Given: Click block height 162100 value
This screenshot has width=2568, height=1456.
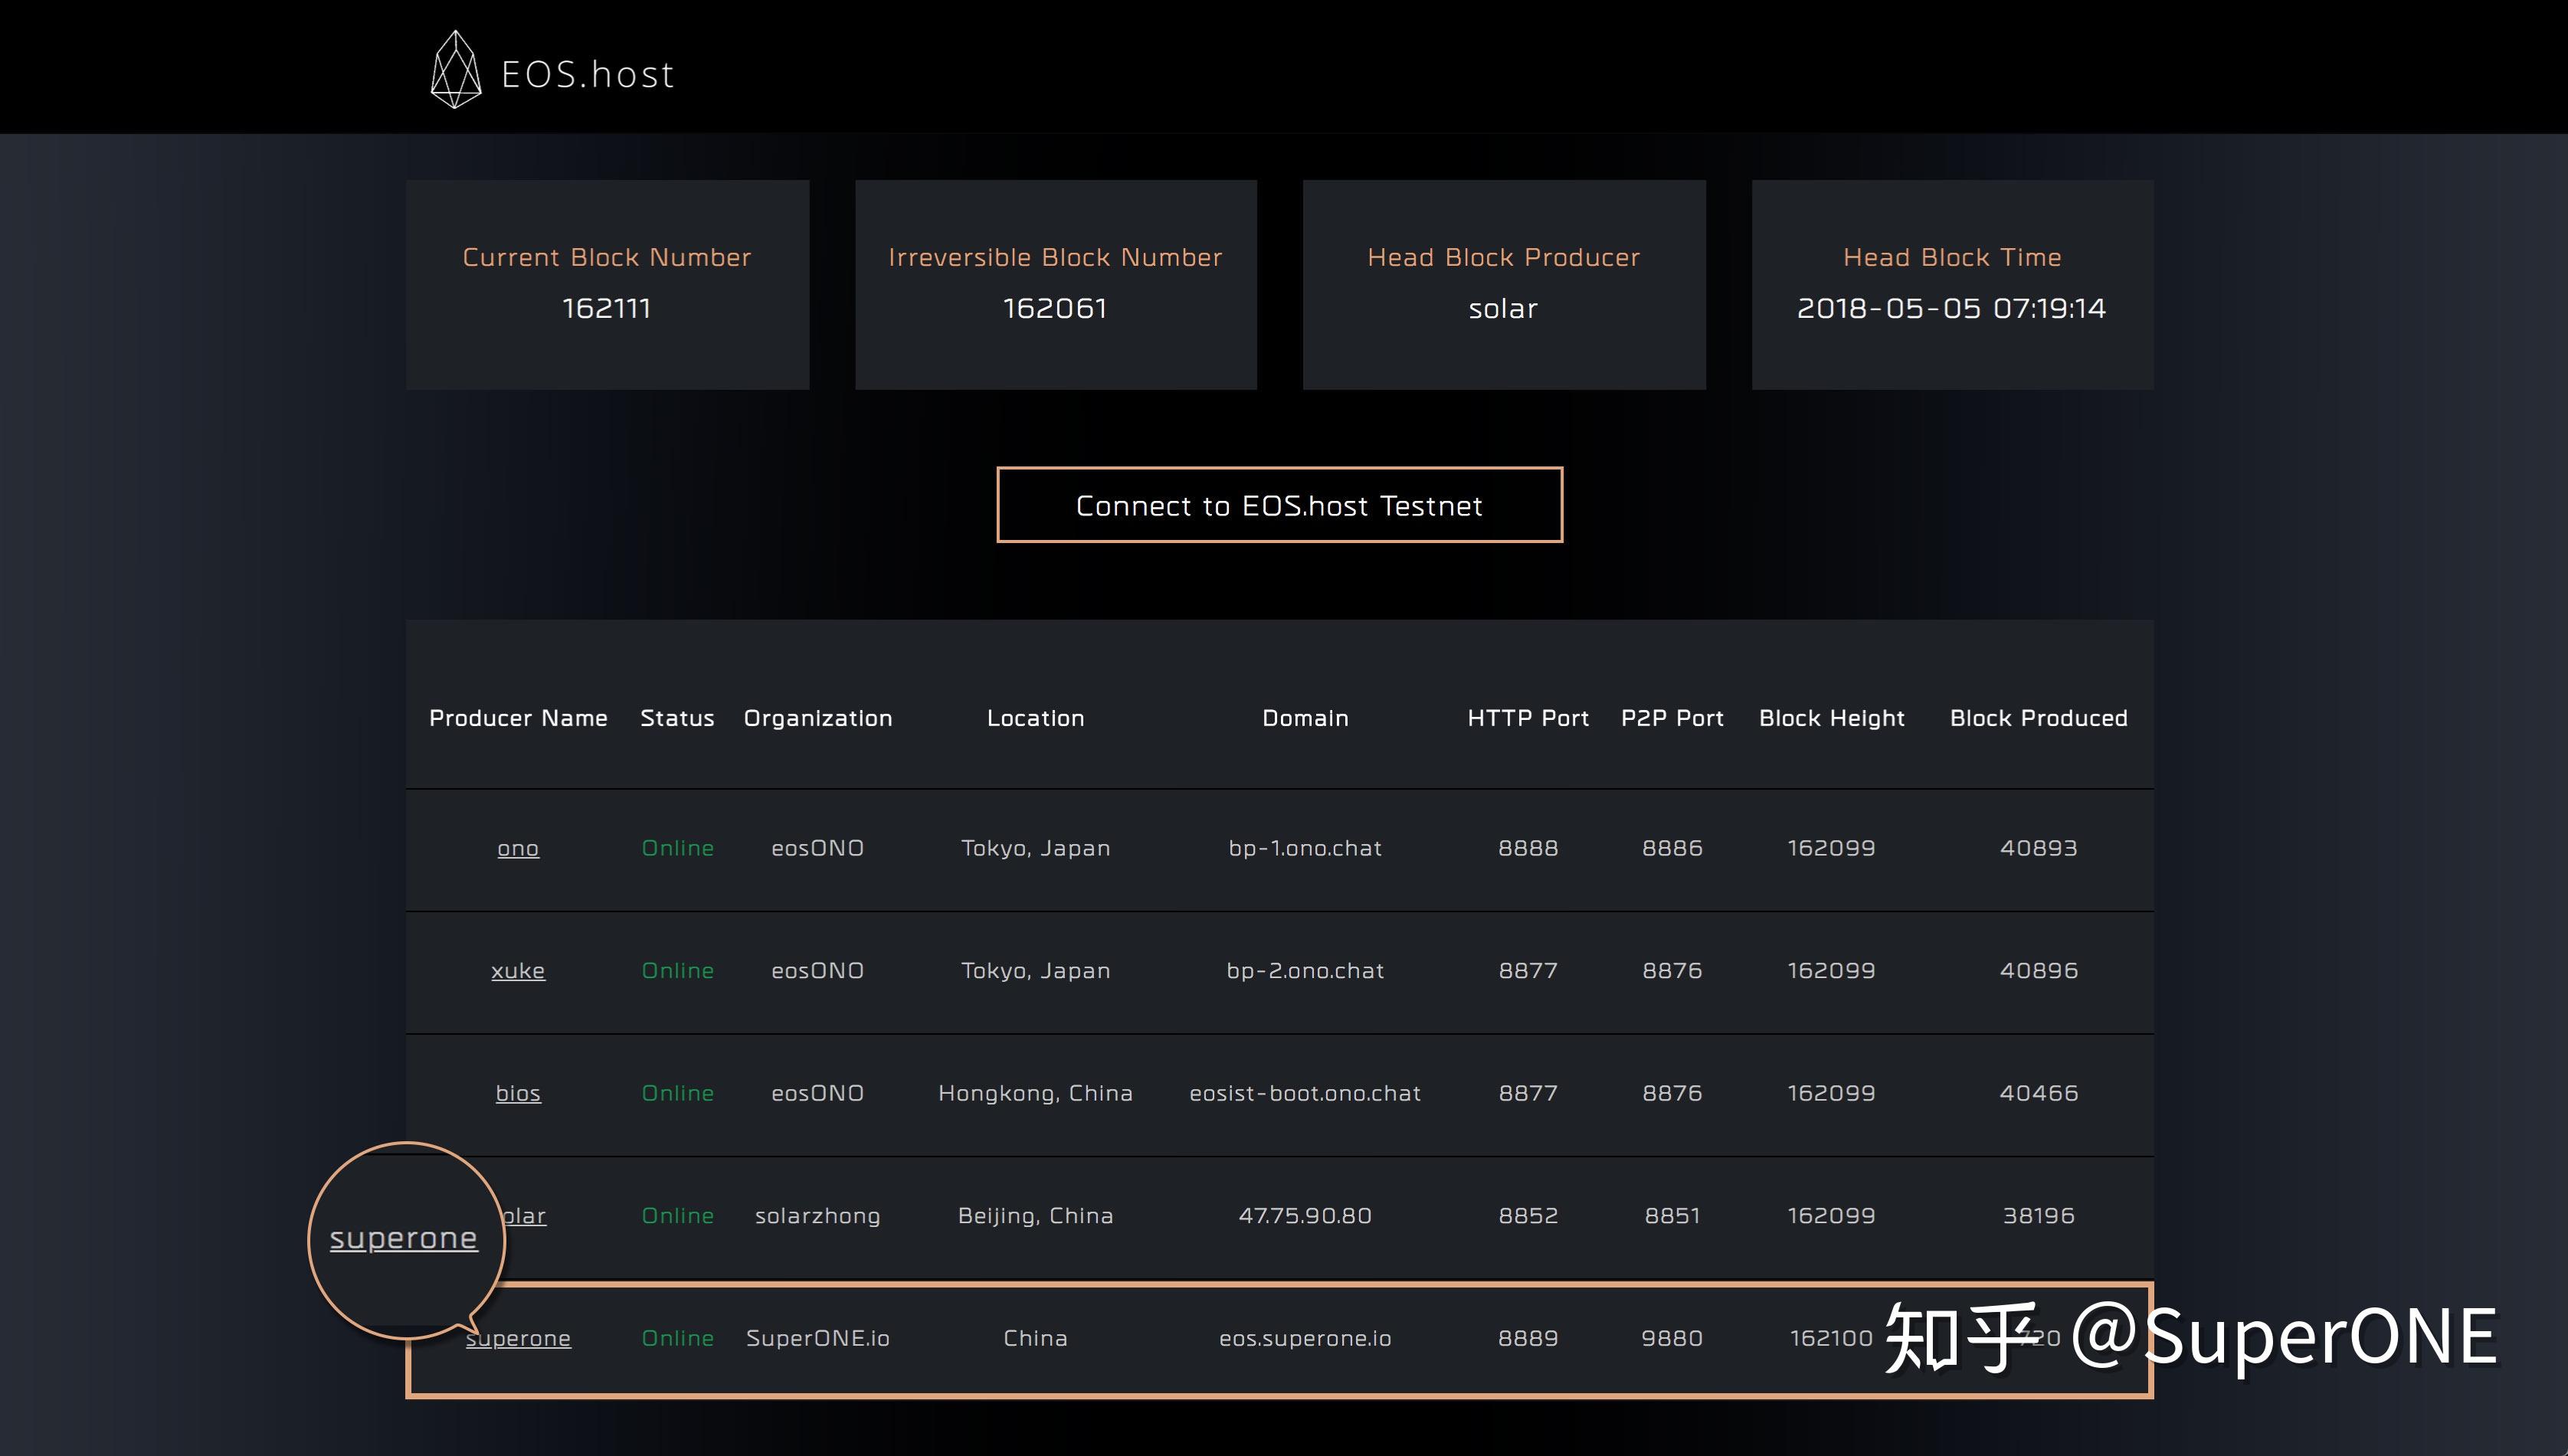Looking at the screenshot, I should [x=1831, y=1338].
